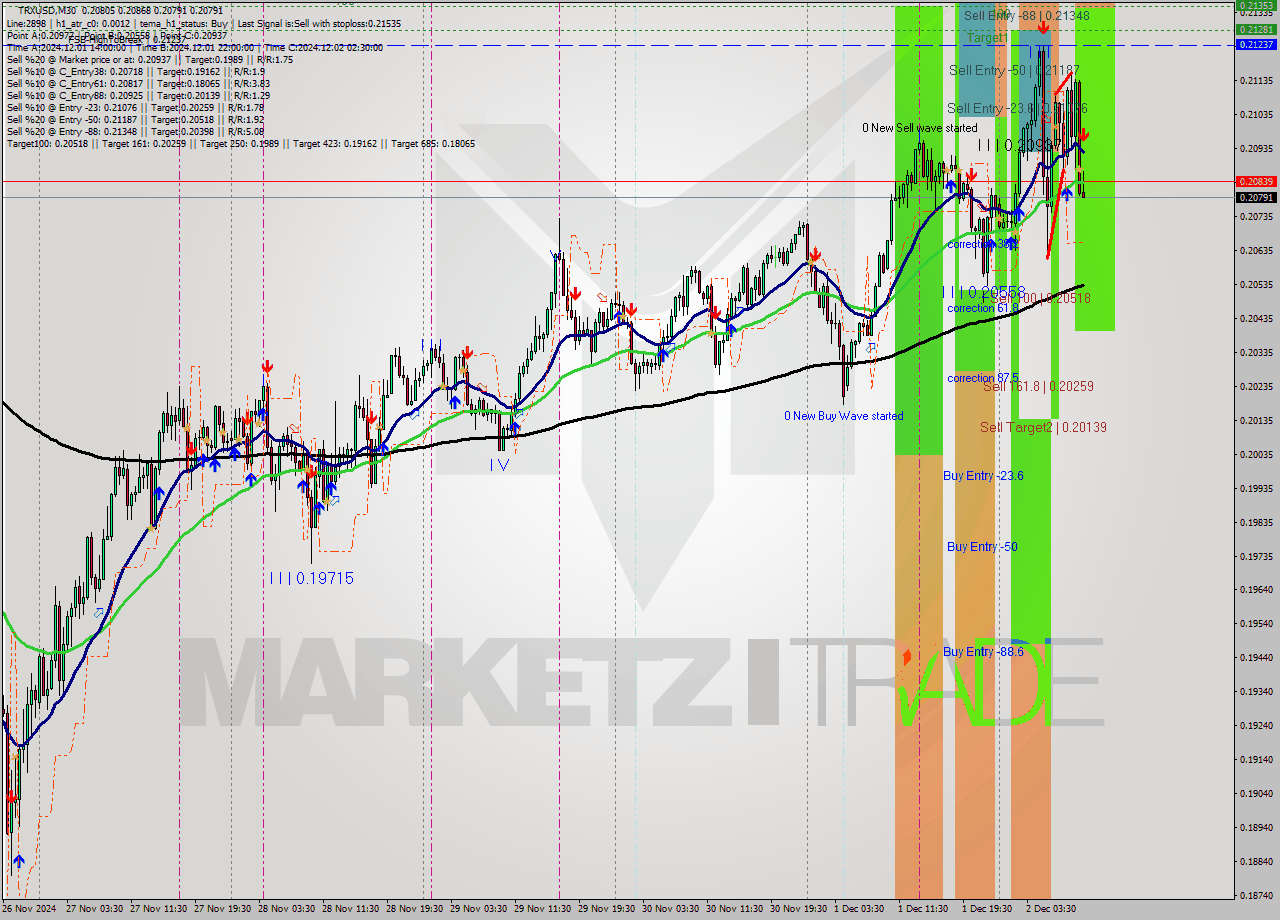Click the 'Buy Entry -50' label
This screenshot has width=1280, height=920.
pos(982,547)
